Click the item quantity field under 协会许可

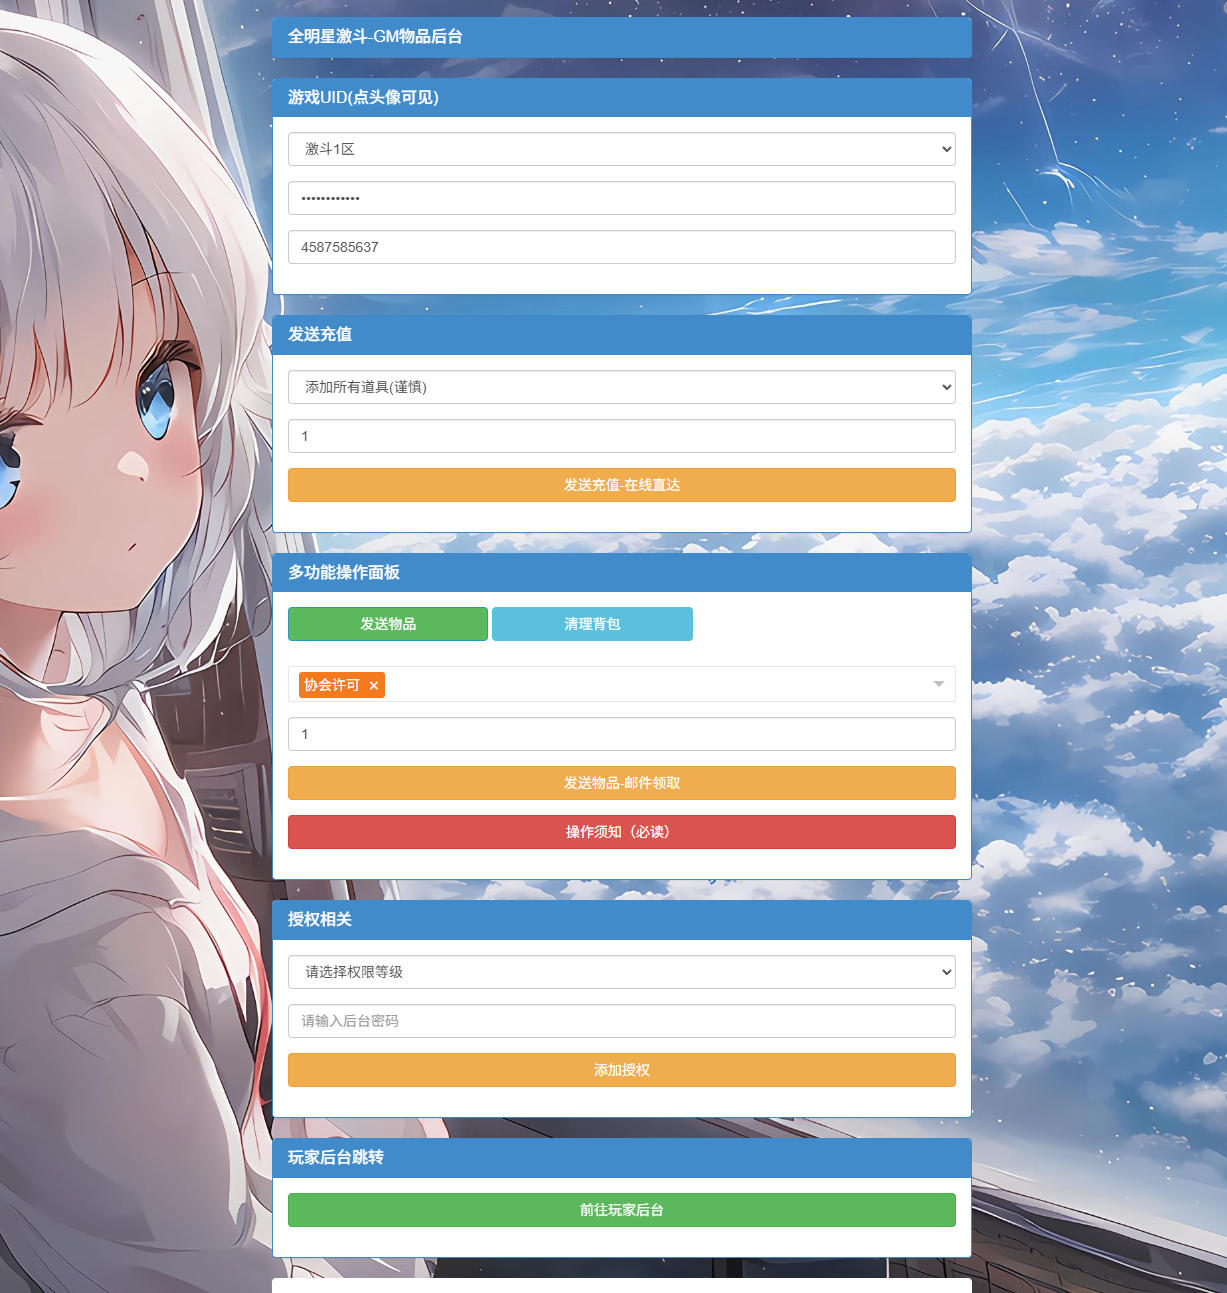(x=621, y=734)
